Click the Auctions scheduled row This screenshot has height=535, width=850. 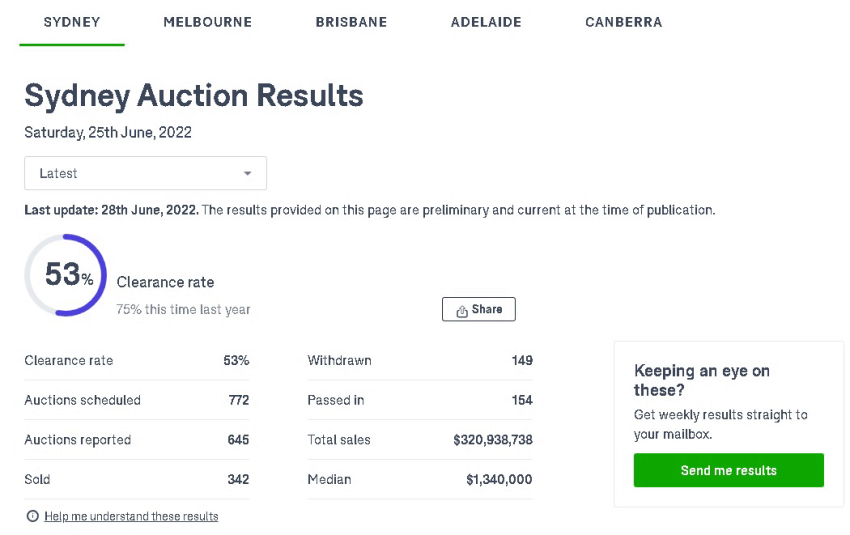(137, 400)
